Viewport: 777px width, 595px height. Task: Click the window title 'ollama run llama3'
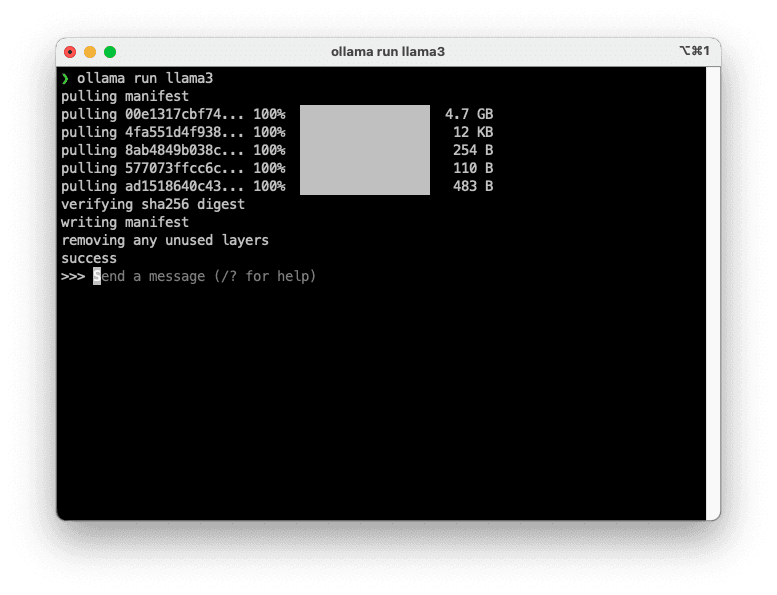coord(388,52)
